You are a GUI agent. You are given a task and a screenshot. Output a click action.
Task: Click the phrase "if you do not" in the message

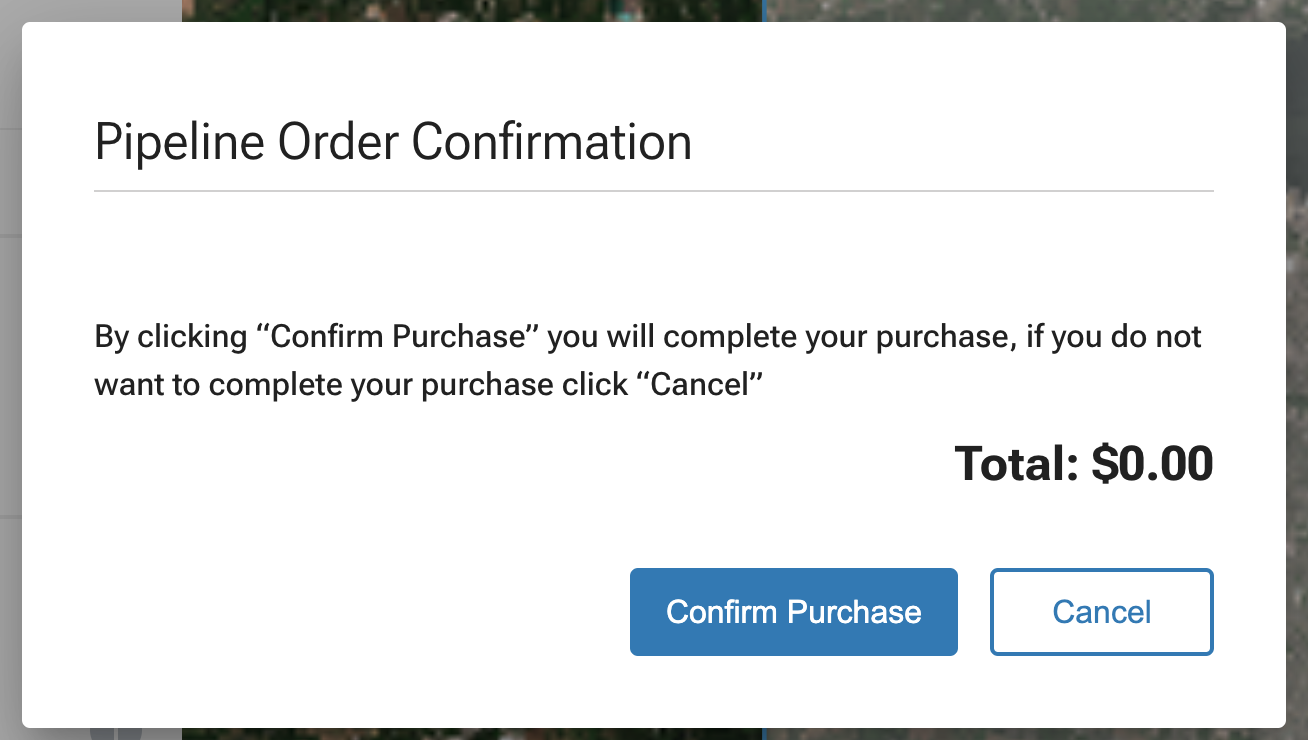1114,336
